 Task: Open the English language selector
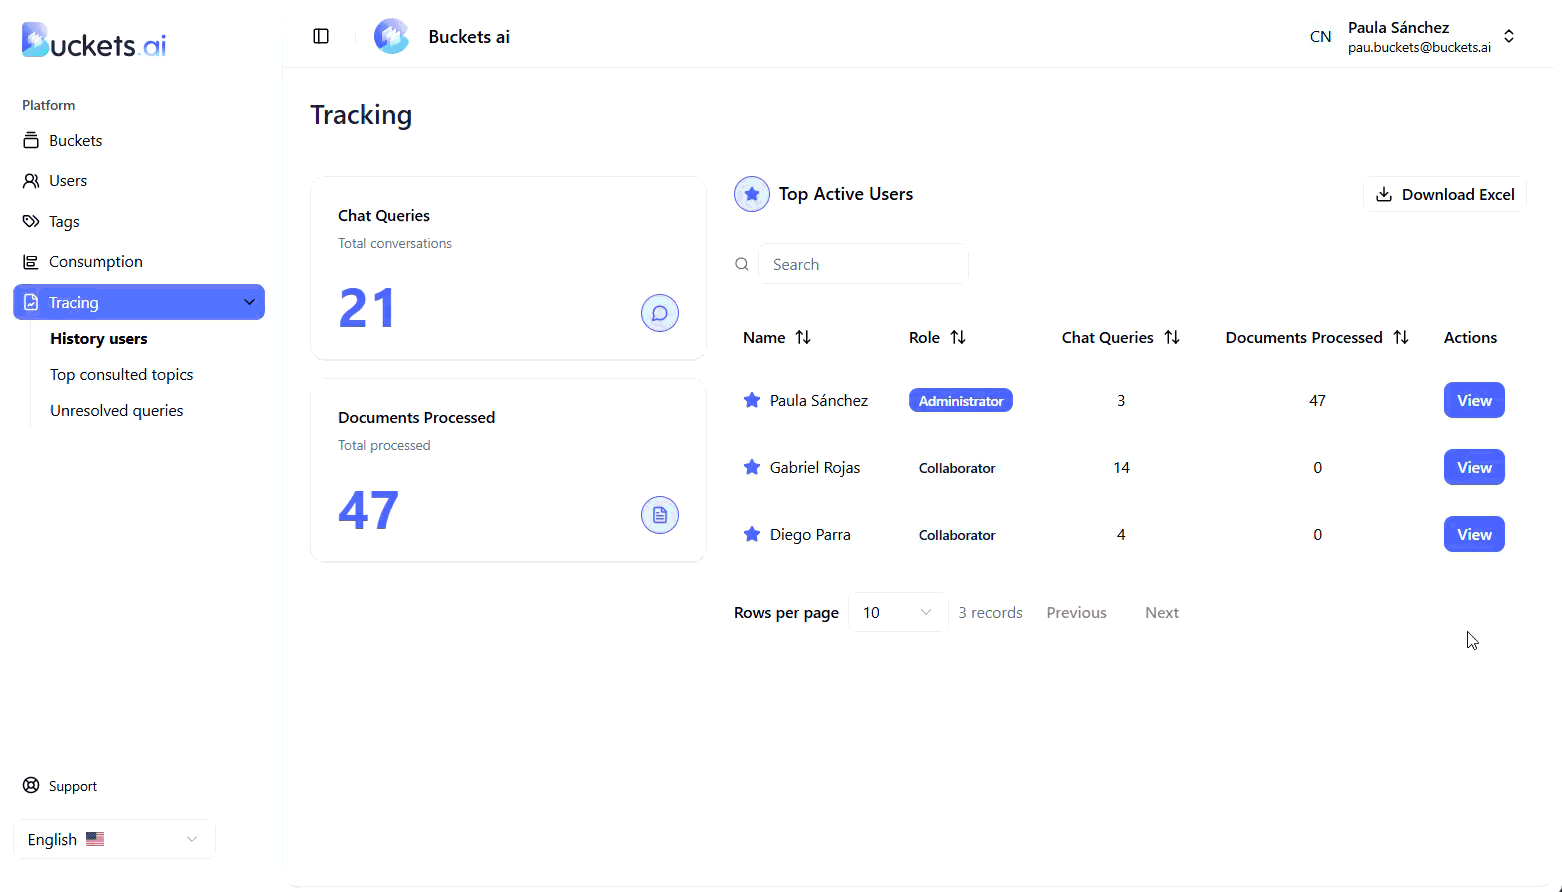(x=114, y=839)
